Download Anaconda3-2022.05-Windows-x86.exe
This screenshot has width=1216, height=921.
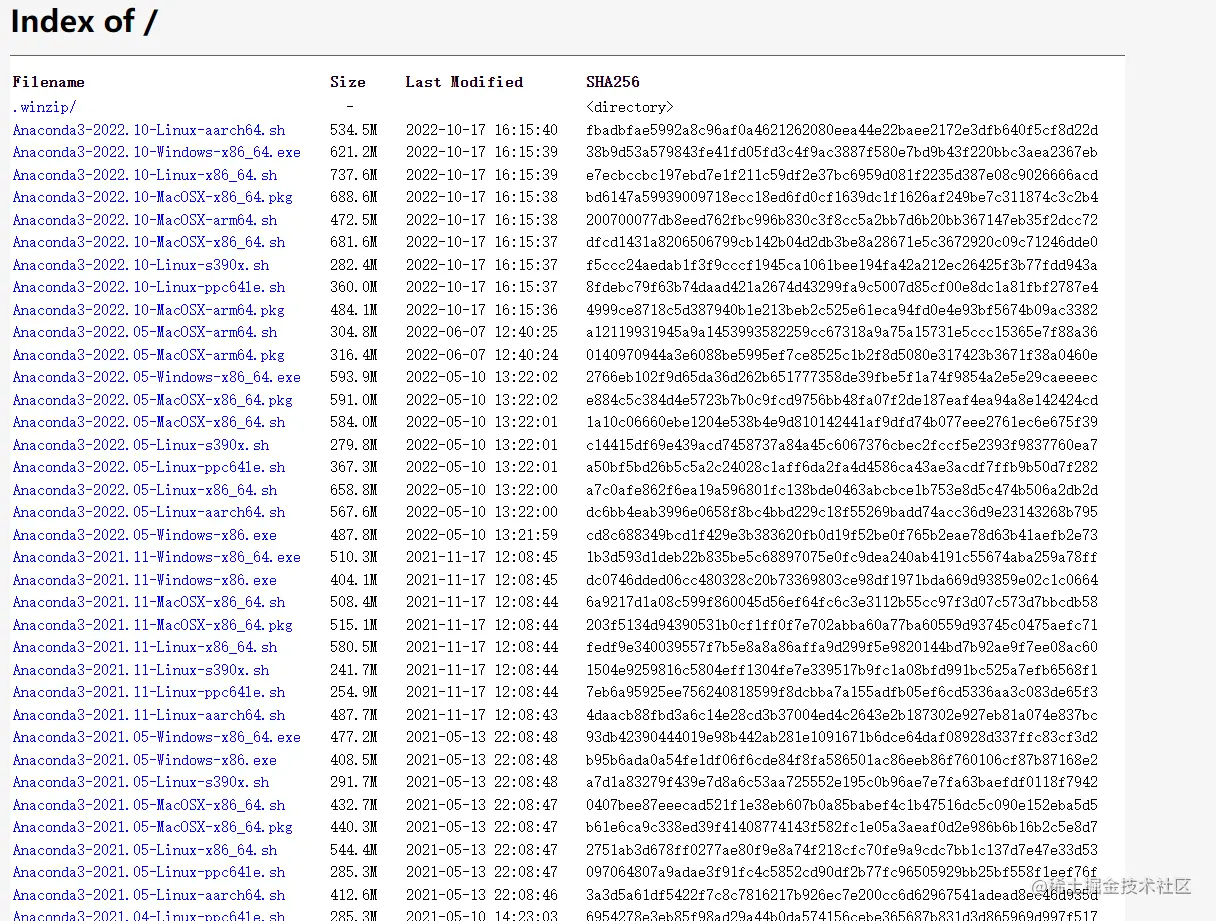pos(145,535)
